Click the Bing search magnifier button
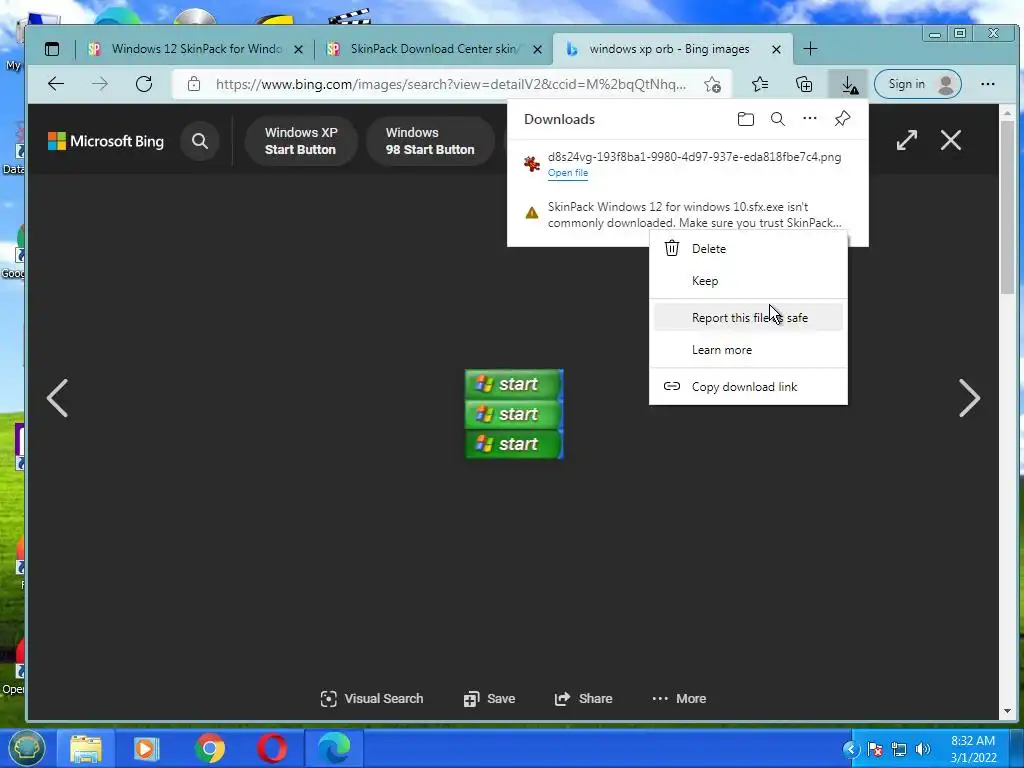The width and height of the screenshot is (1024, 768). [200, 141]
